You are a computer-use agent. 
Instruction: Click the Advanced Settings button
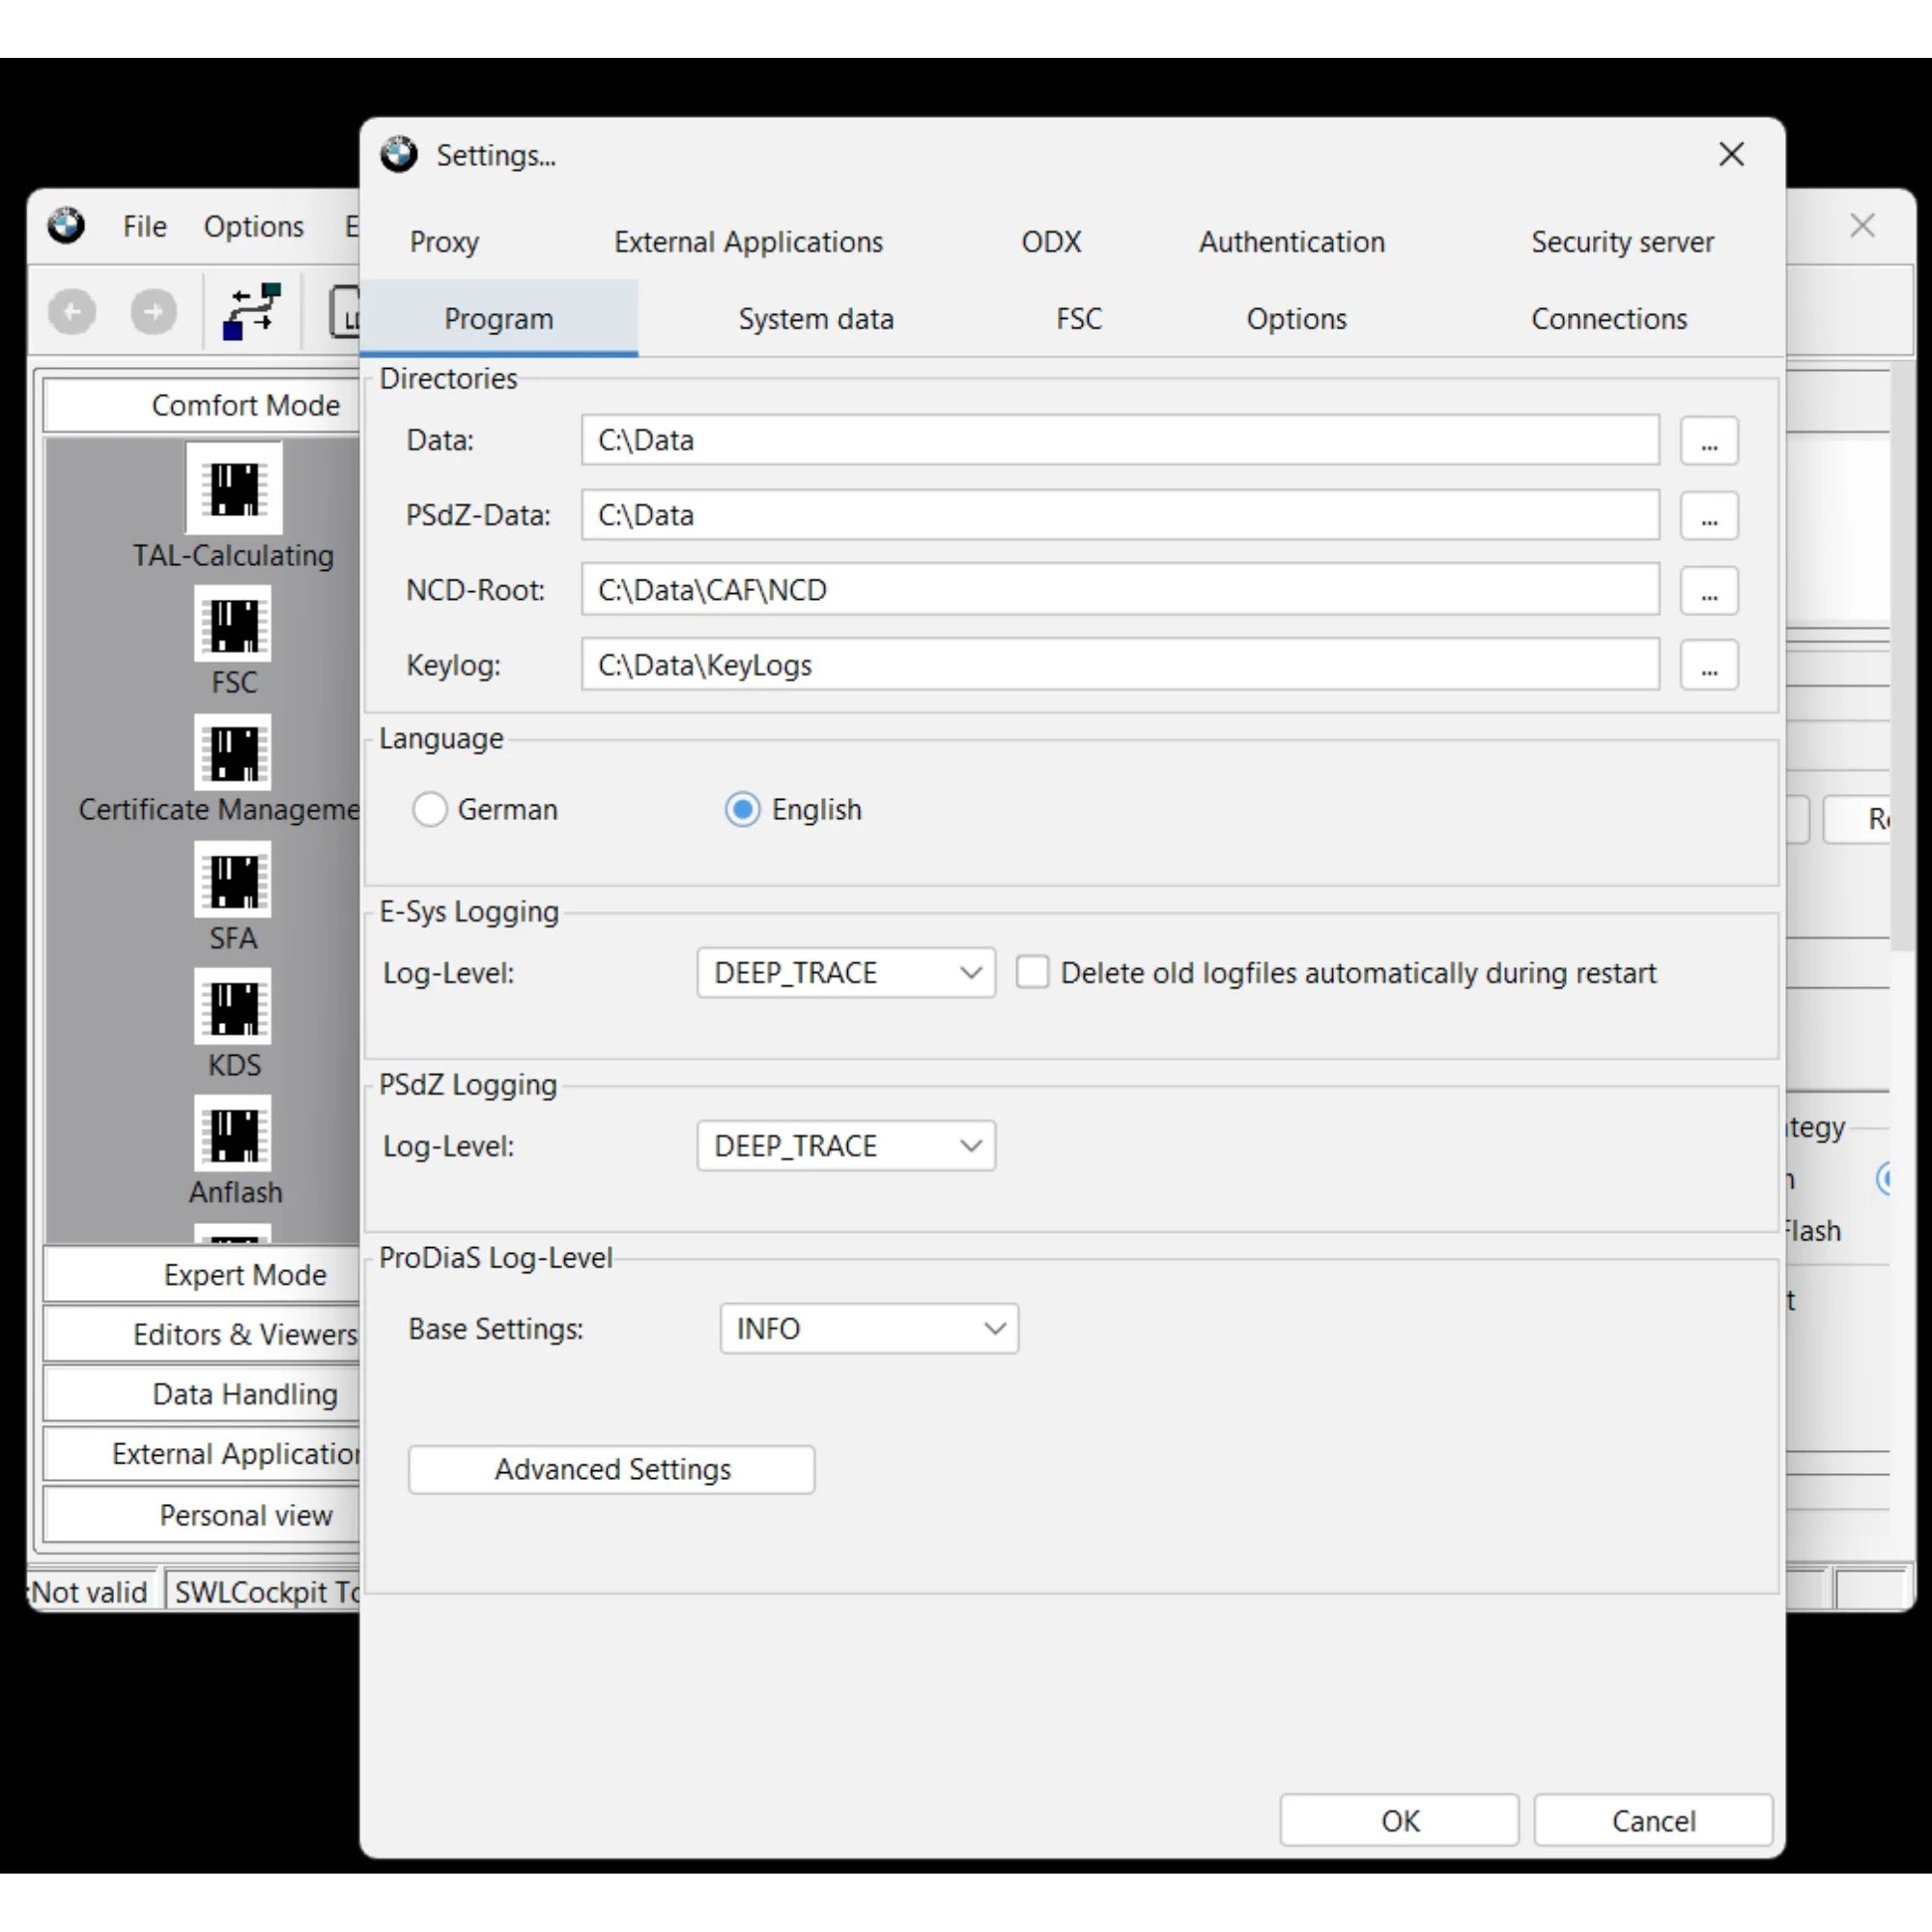(x=612, y=1470)
